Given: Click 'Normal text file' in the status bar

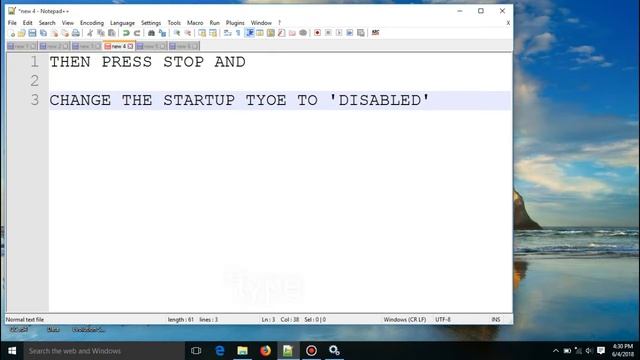Looking at the screenshot, I should click(x=25, y=320).
